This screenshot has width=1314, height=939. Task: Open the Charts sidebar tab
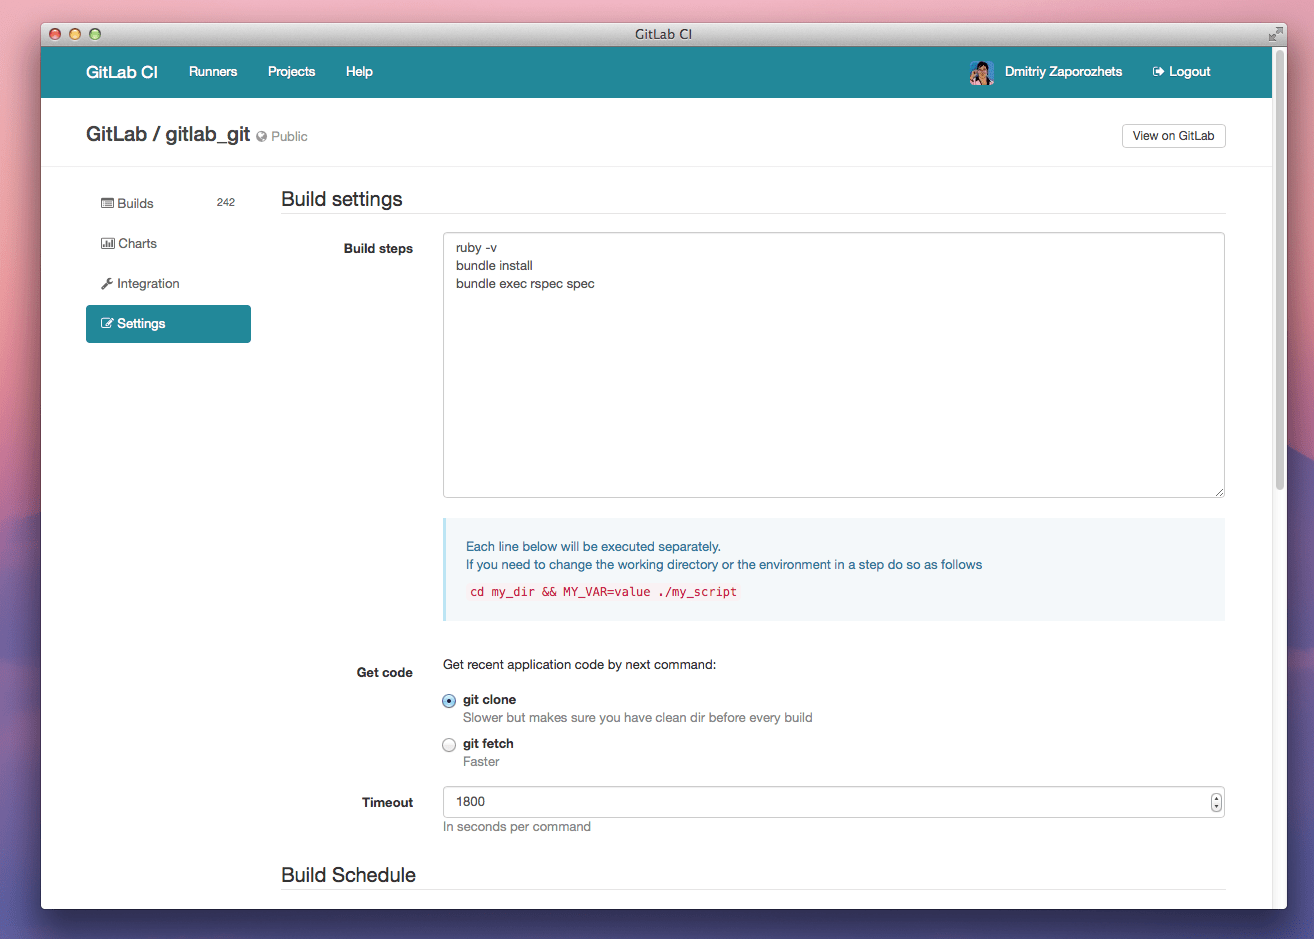pos(168,243)
